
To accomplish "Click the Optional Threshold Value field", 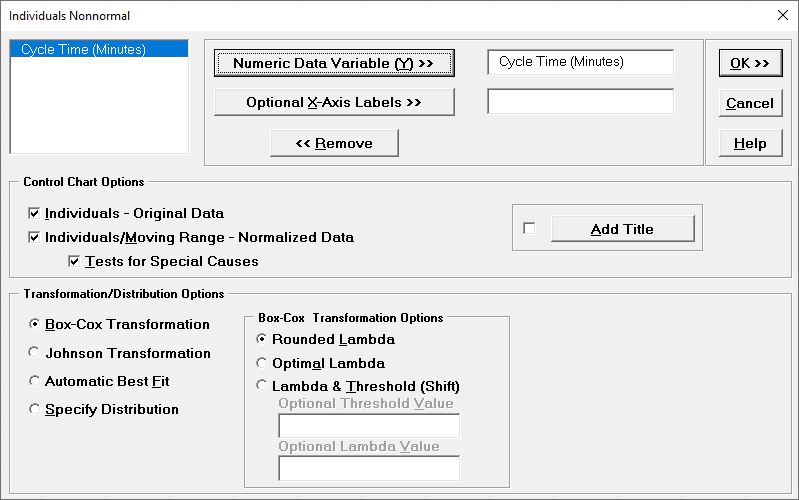I will 369,426.
